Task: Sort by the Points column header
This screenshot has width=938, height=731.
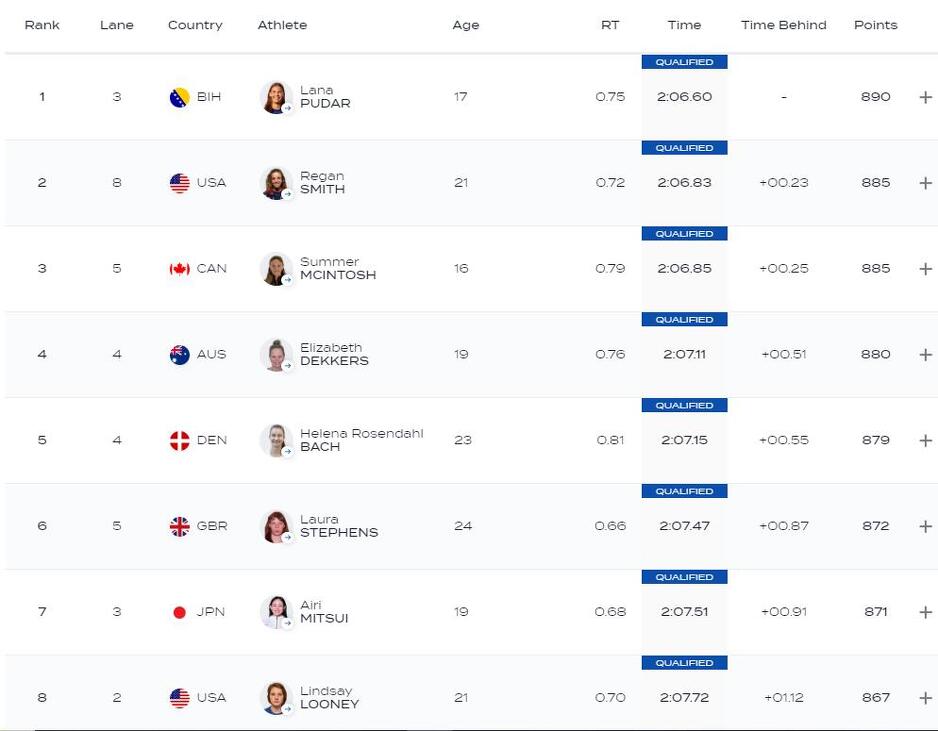Action: coord(875,25)
